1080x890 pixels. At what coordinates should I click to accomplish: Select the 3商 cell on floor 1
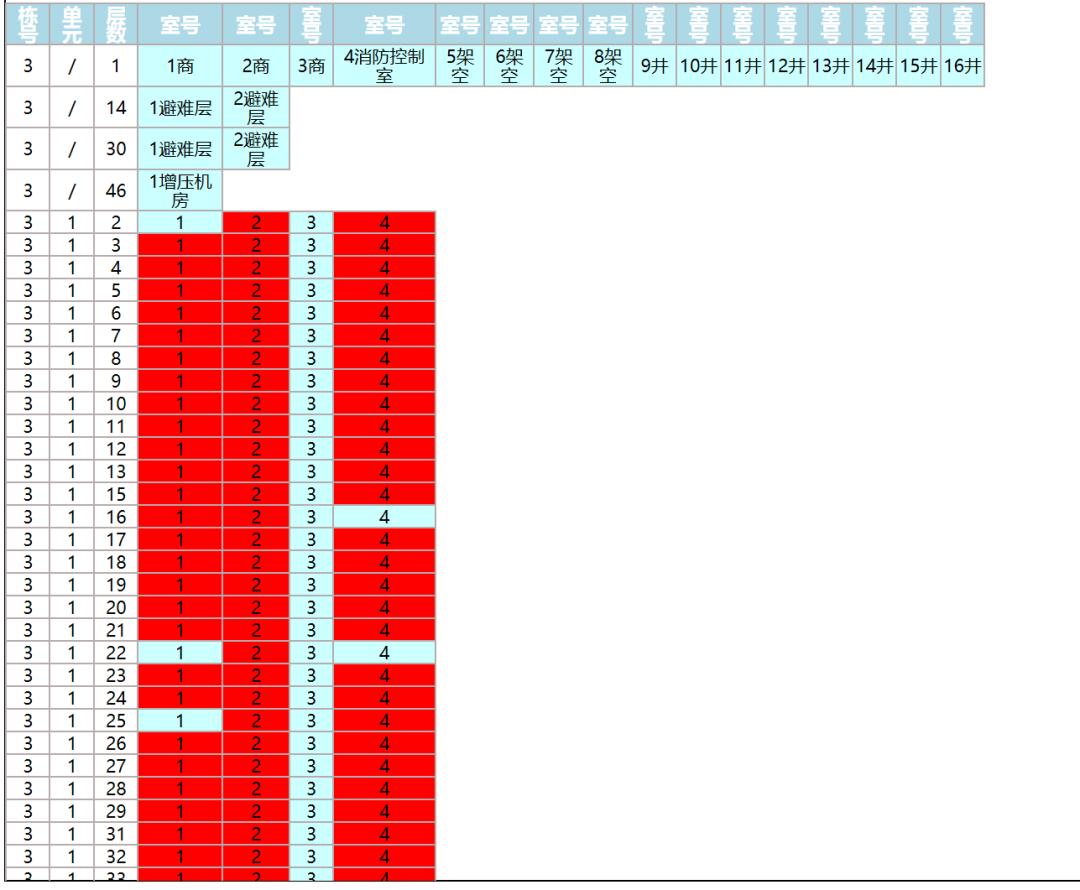311,66
